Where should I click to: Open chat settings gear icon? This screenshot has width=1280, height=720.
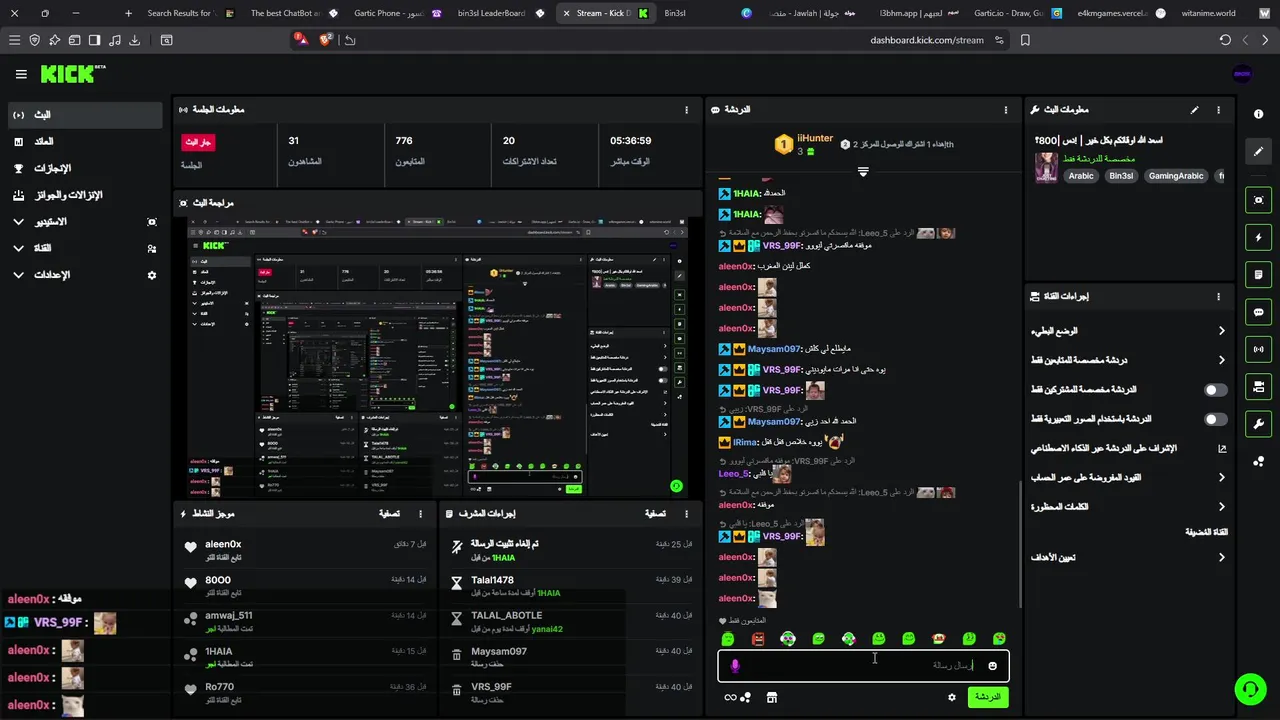(951, 697)
